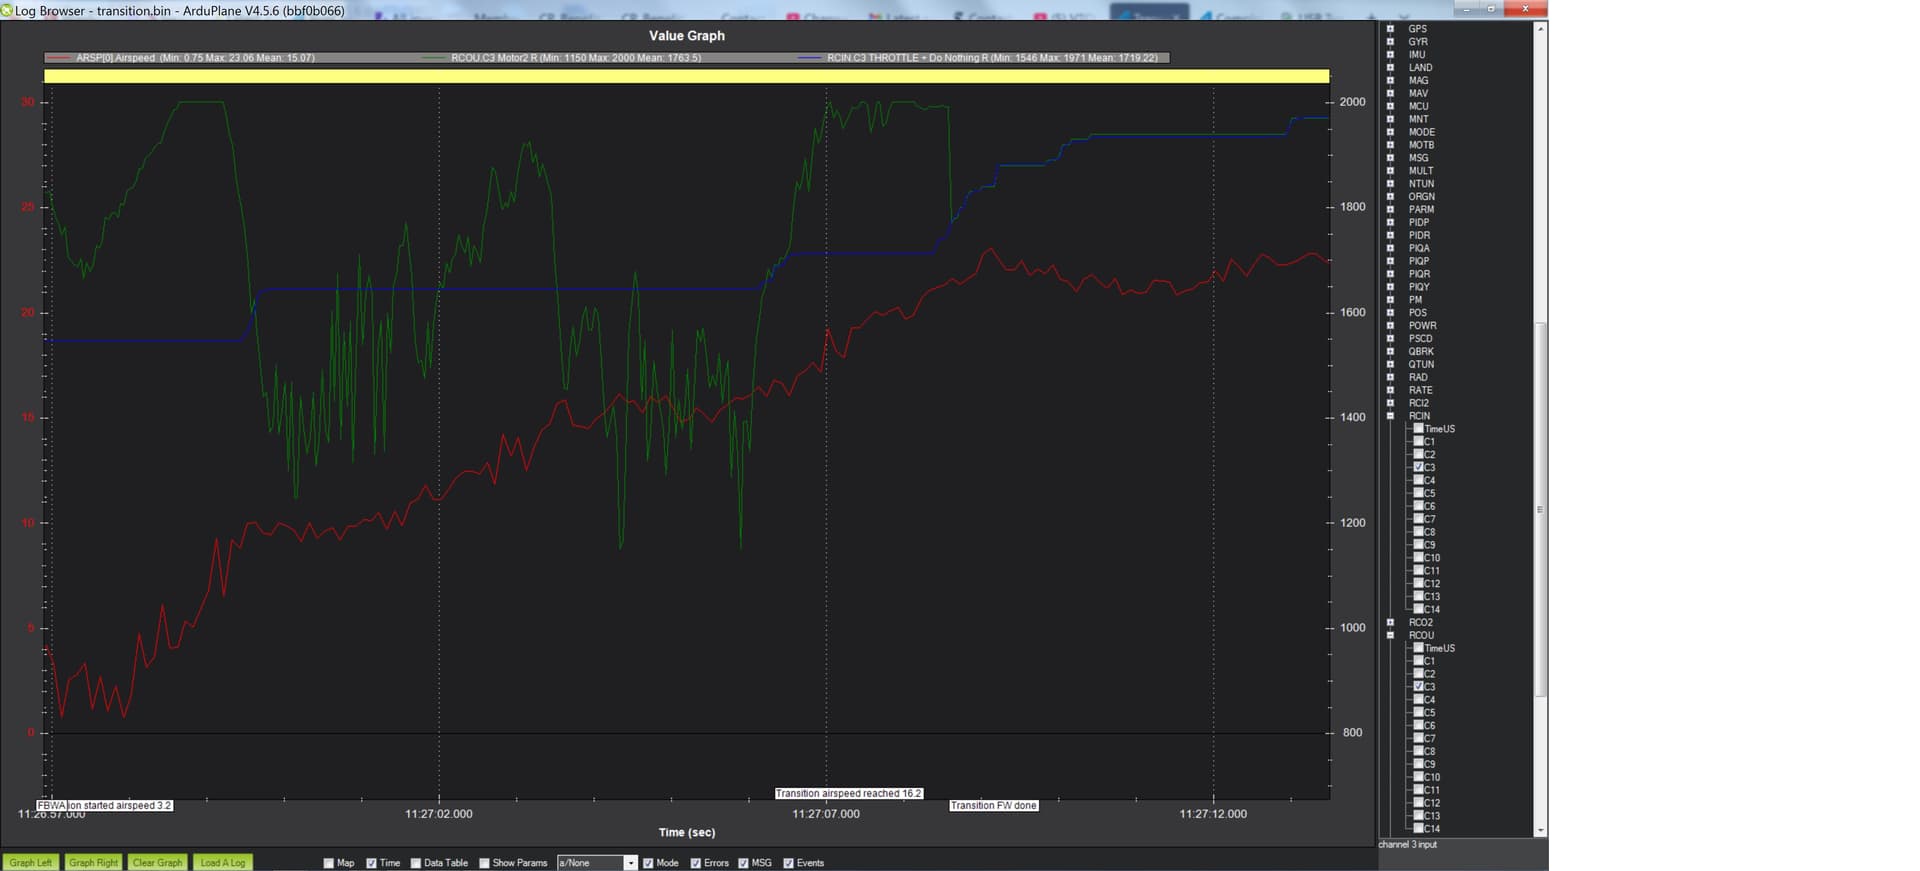1920x871 pixels.
Task: Click the Clear Graph button
Action: [157, 862]
